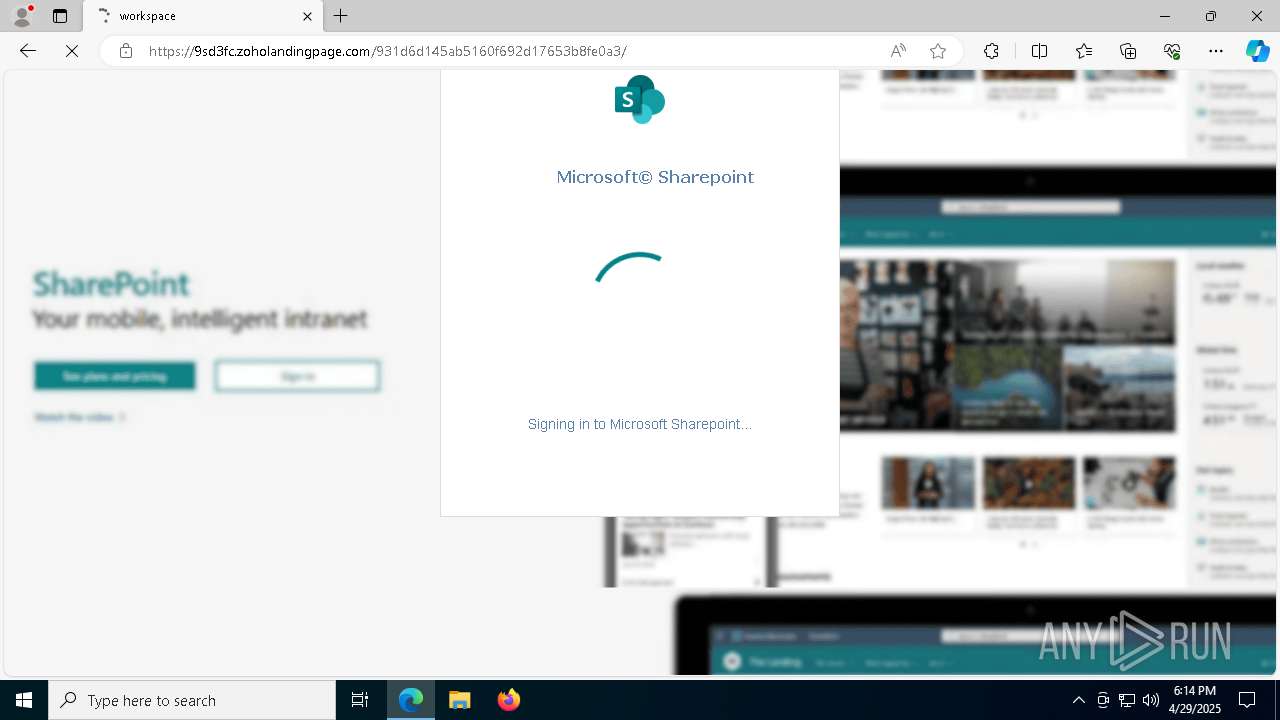Click the 'Signing in to Microsoft Sharepoint...' text

639,424
